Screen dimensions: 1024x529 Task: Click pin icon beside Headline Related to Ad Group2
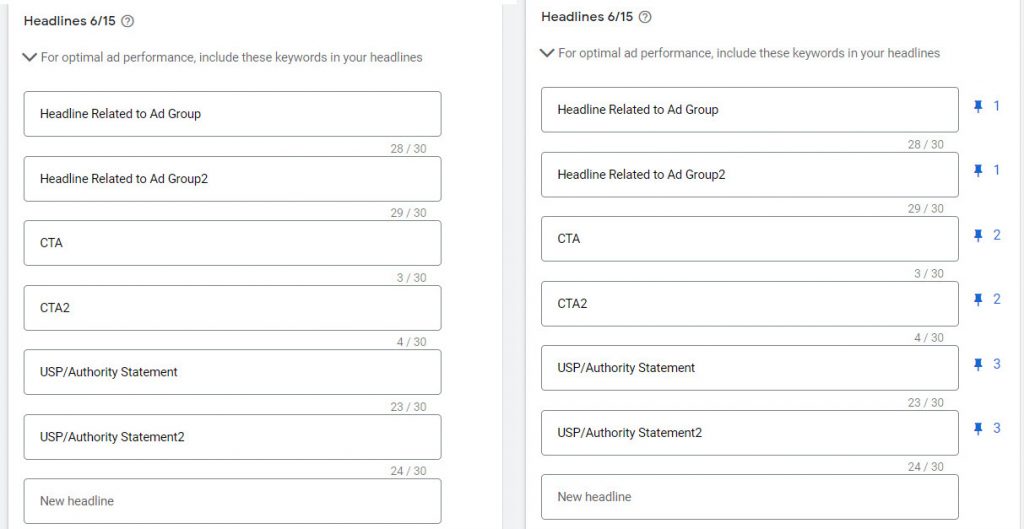point(978,171)
